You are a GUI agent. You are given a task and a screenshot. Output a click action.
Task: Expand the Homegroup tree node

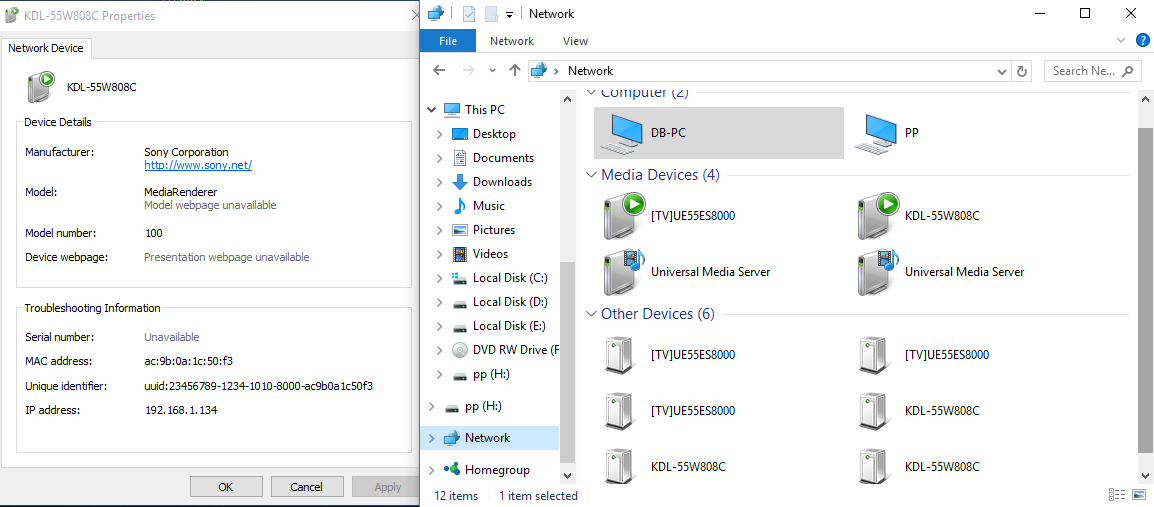432,469
